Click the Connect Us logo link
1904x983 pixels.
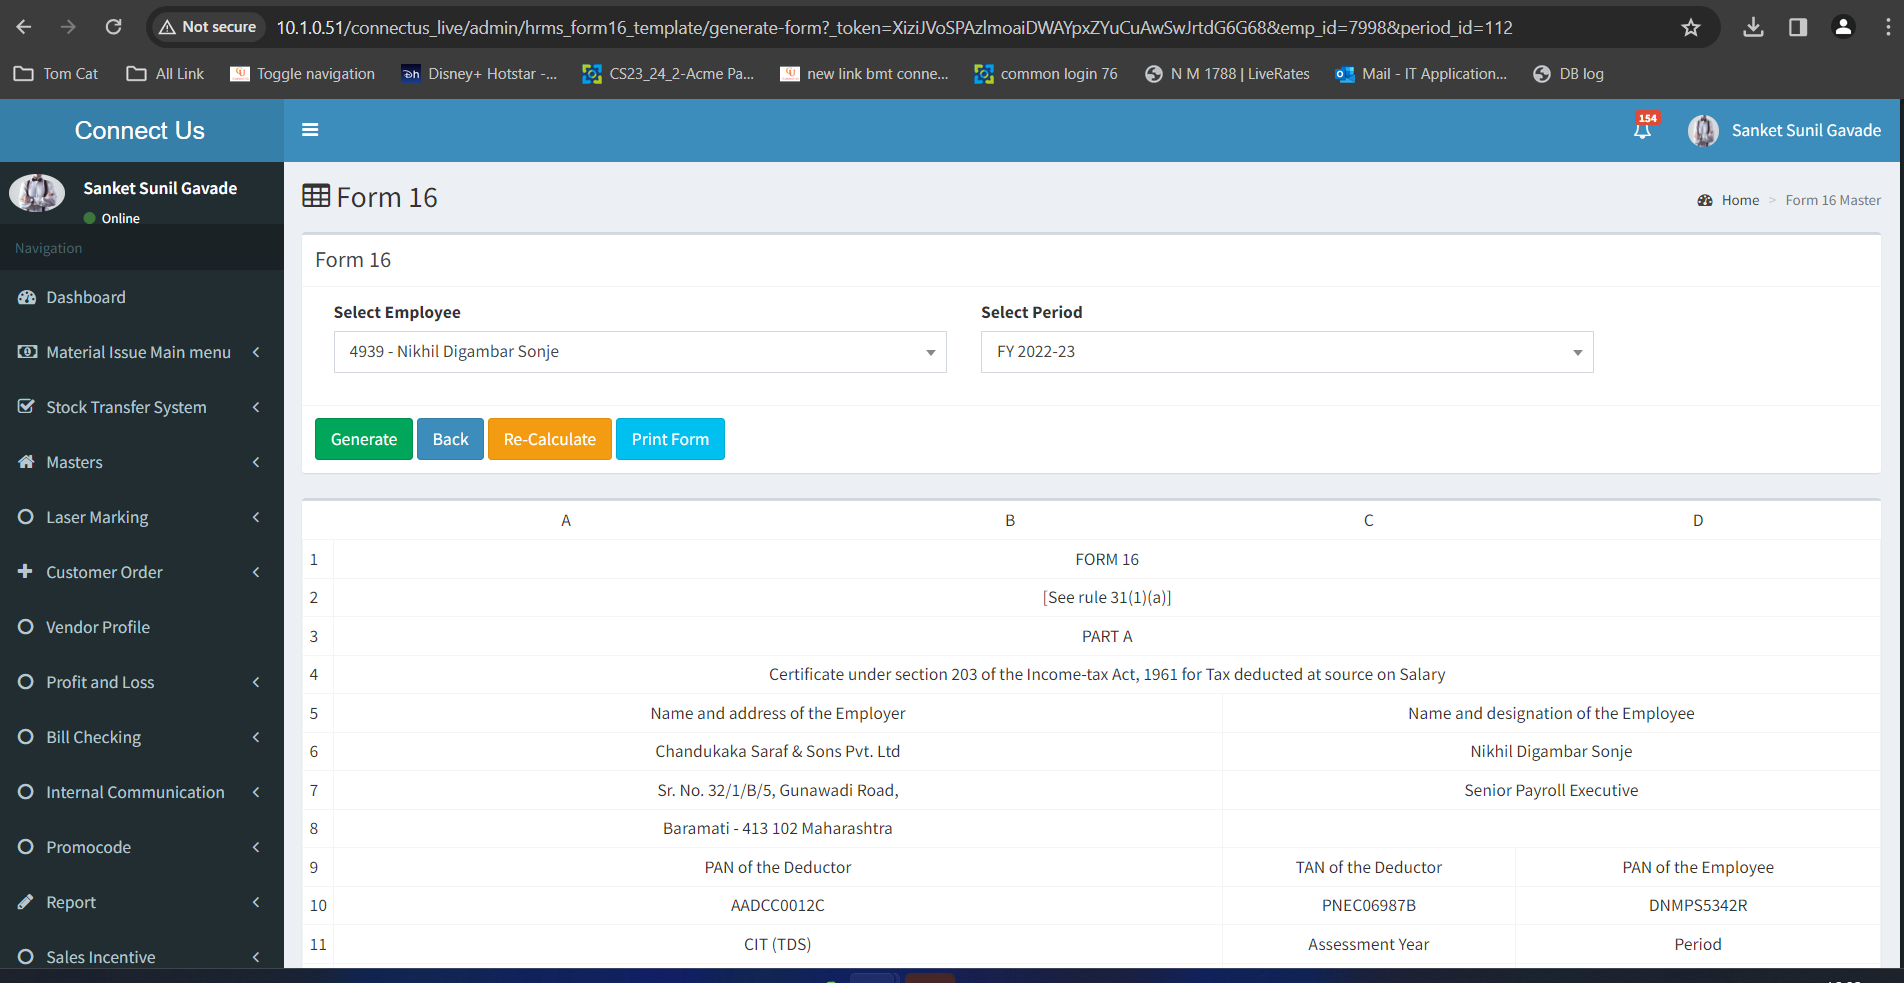[x=140, y=130]
